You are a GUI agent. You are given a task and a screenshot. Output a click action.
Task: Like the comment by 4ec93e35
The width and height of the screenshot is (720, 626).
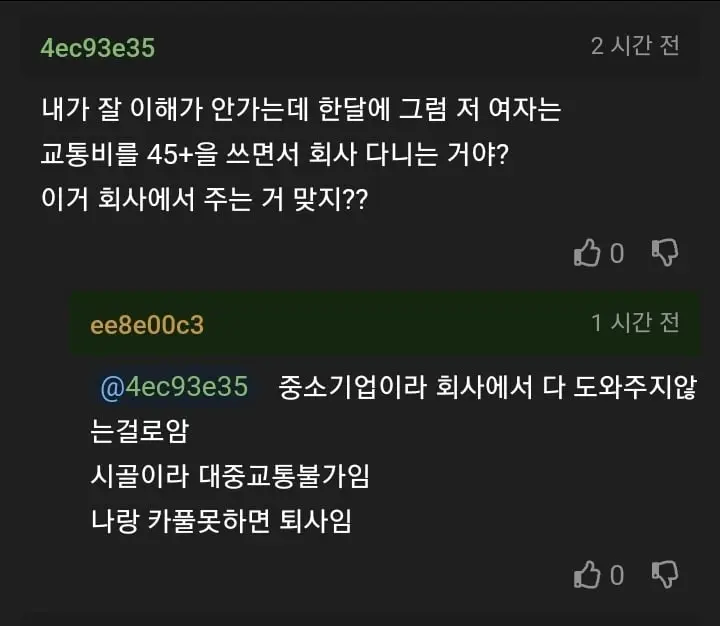(587, 253)
